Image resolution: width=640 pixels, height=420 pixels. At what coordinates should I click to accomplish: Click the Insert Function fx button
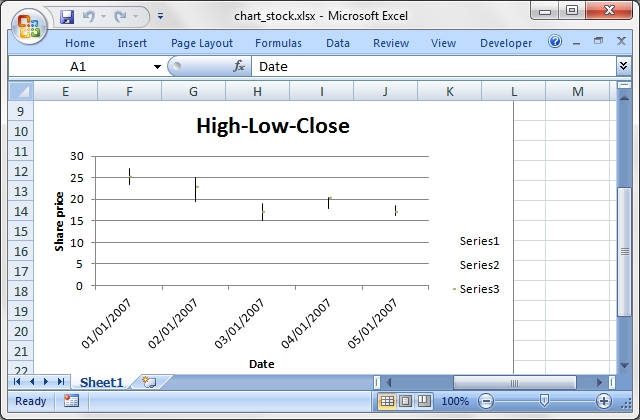(239, 66)
